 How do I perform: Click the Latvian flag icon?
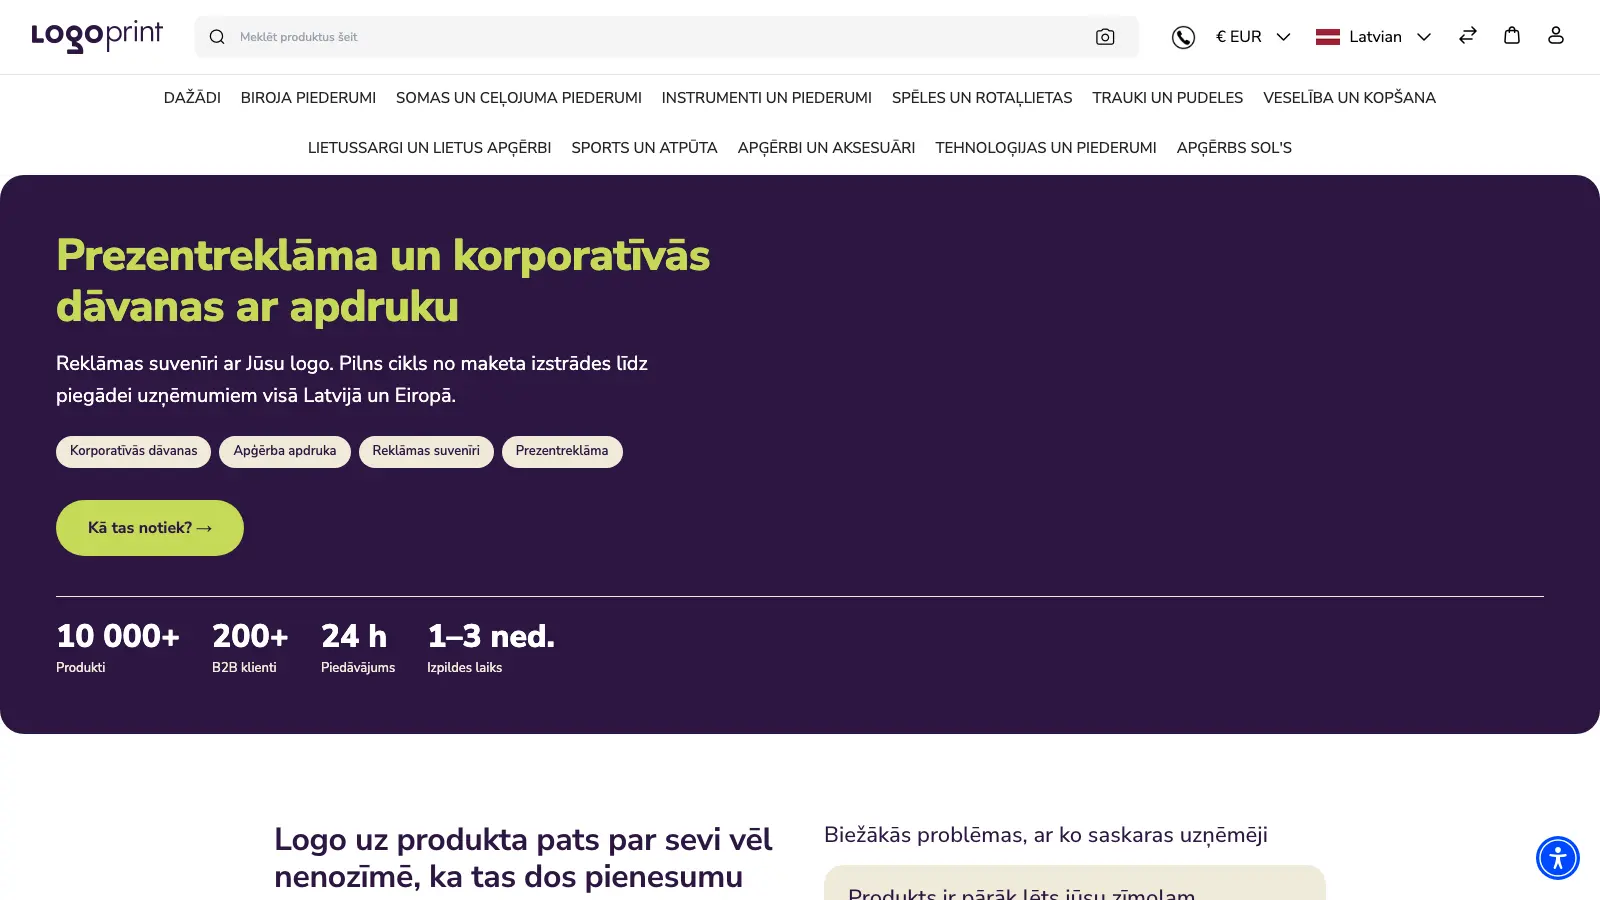pos(1328,37)
